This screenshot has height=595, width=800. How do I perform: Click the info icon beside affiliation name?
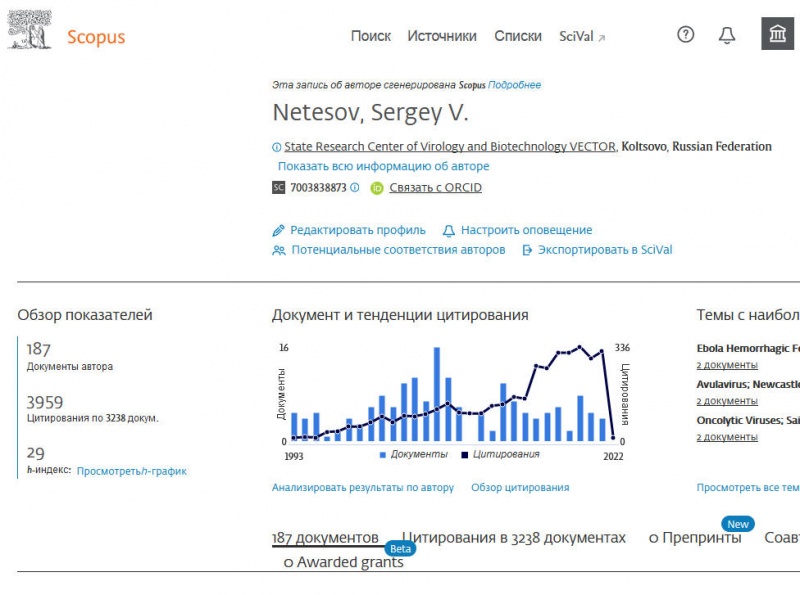(x=277, y=147)
